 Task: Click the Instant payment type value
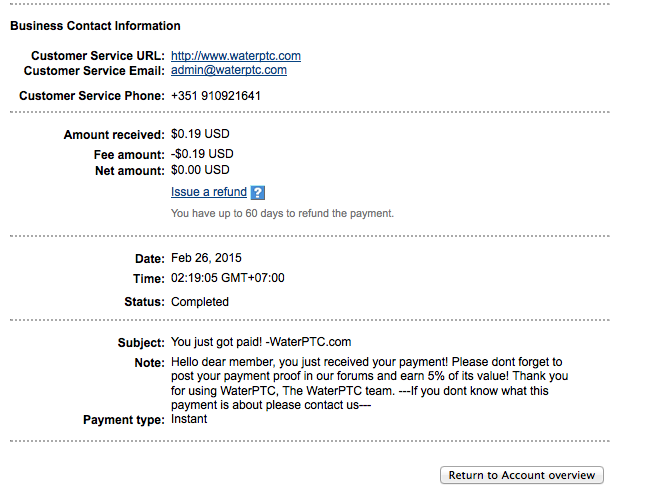[x=189, y=420]
